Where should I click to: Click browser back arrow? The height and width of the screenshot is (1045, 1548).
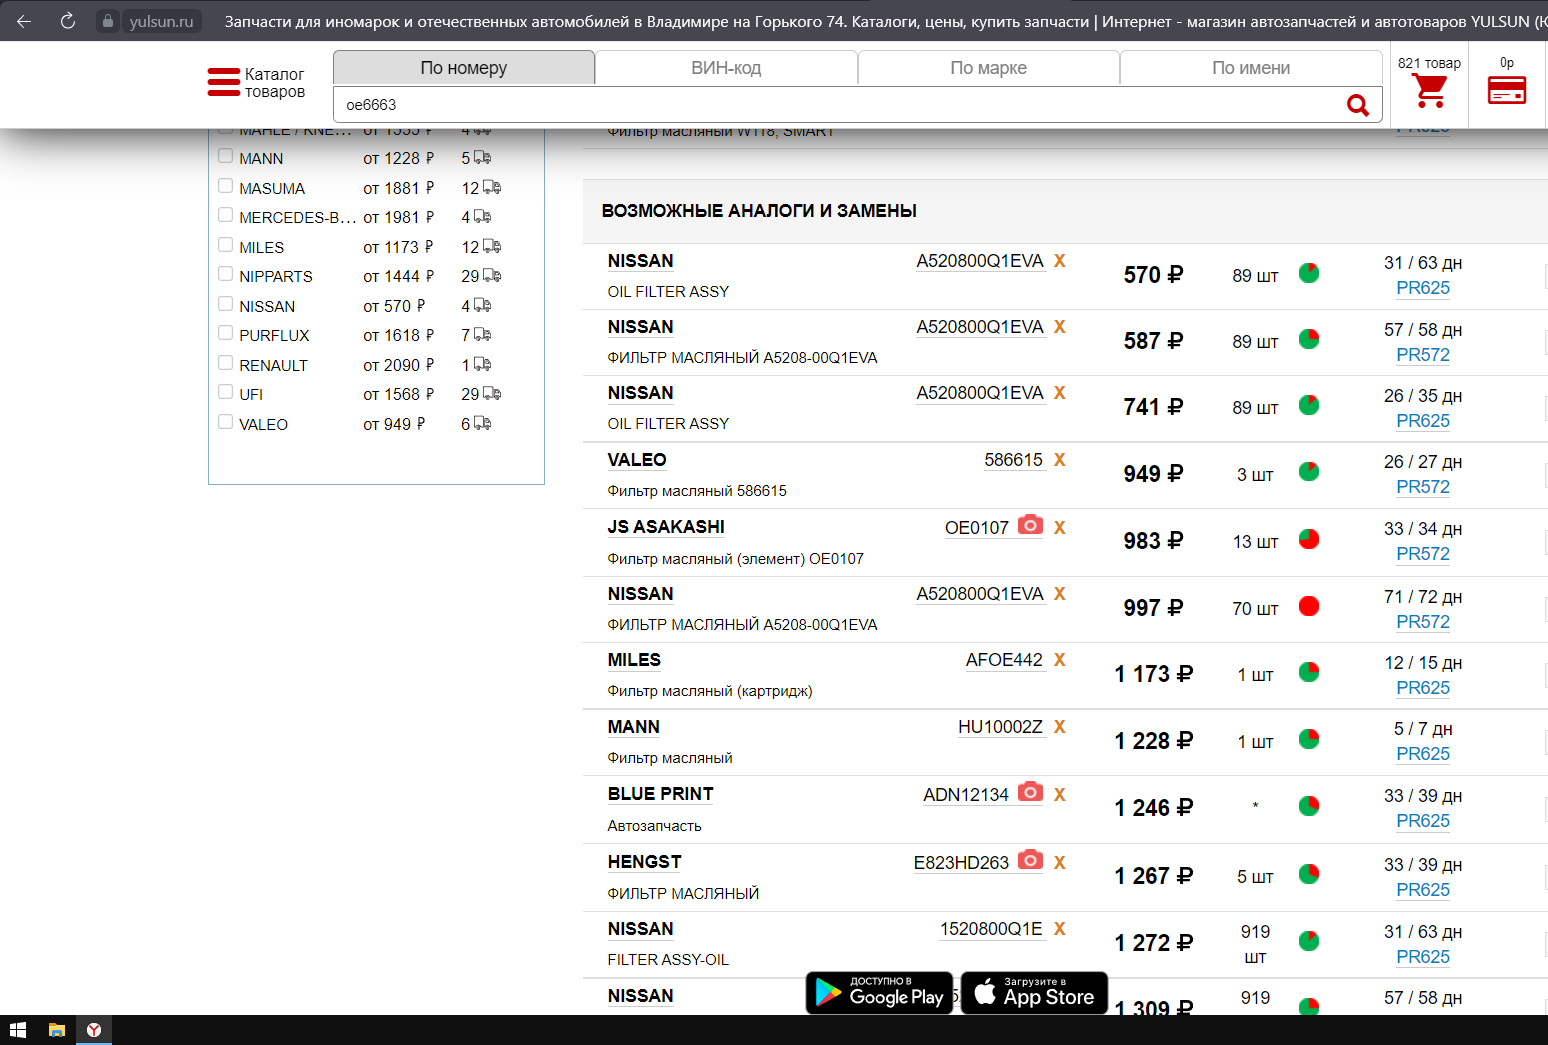pos(24,21)
